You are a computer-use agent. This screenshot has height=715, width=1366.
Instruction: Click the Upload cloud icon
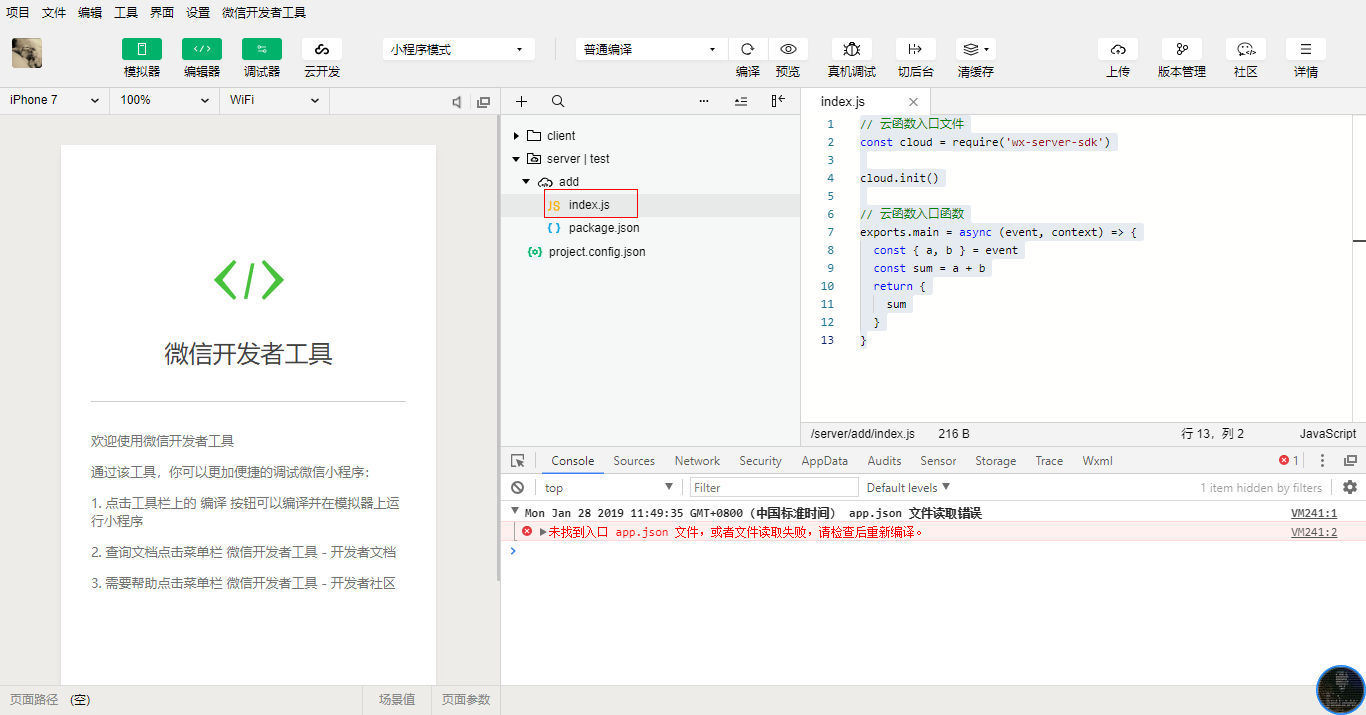tap(1118, 49)
